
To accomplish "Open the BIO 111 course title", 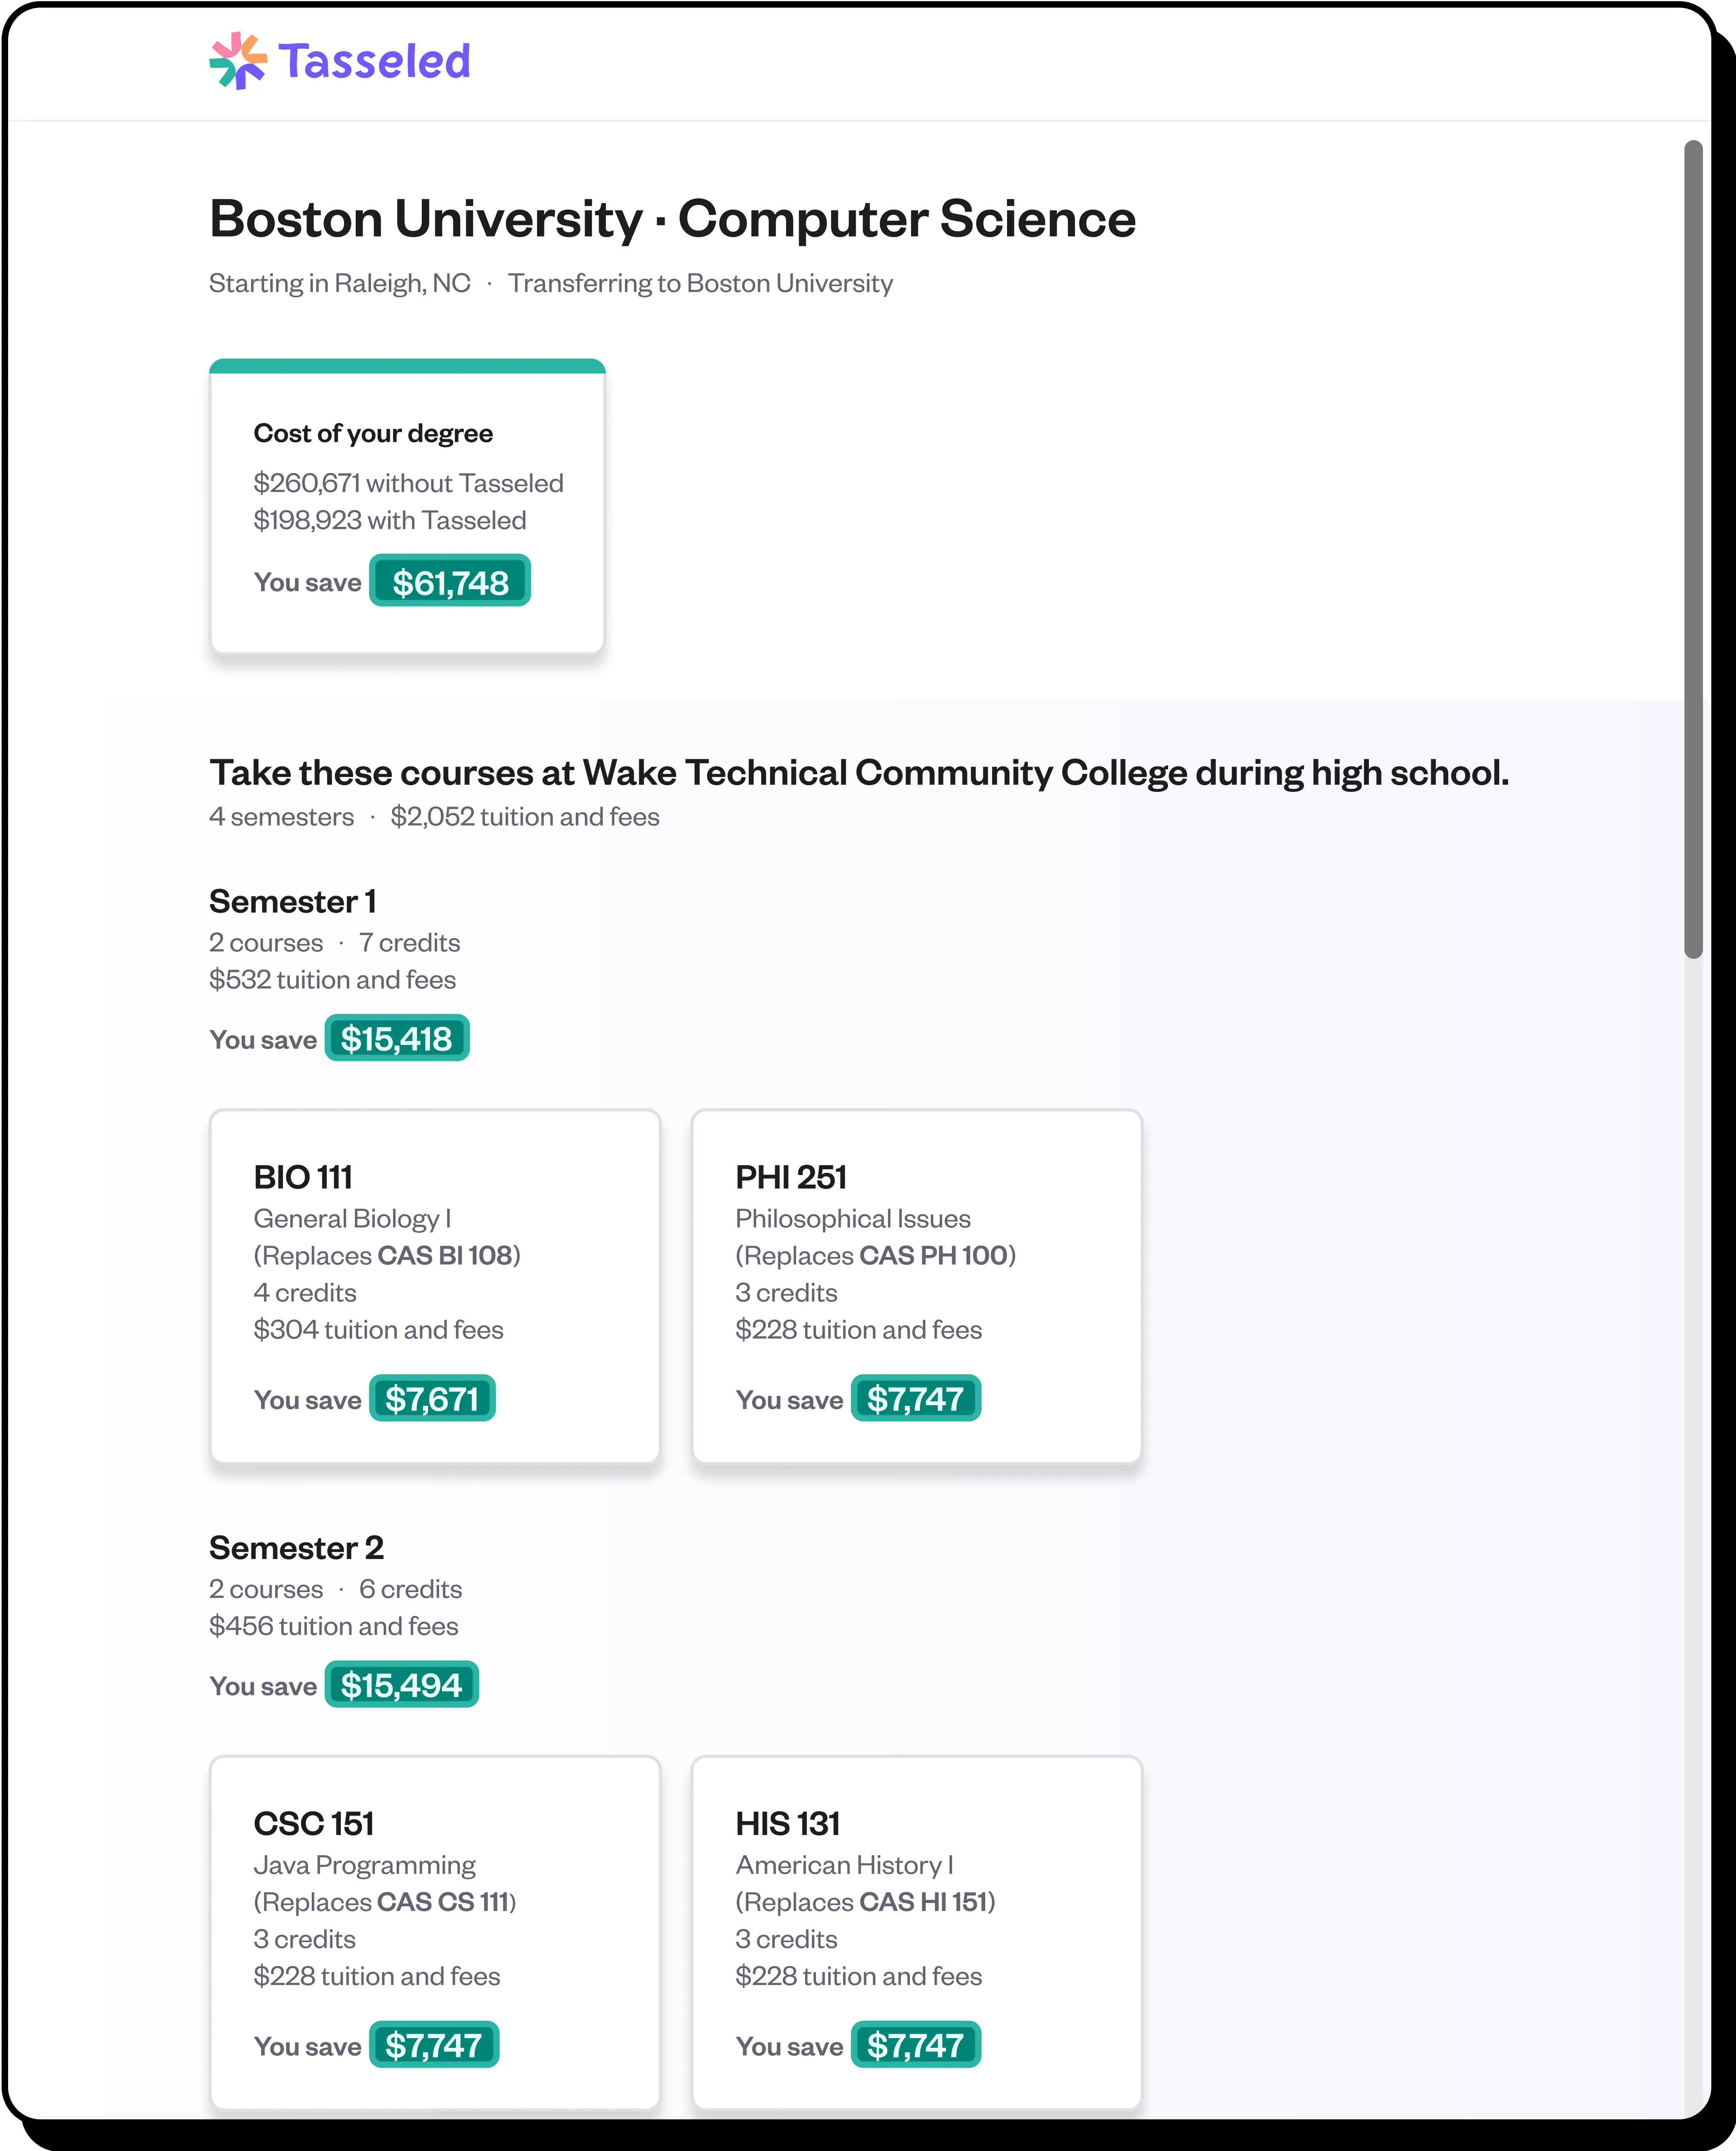I will 303,1177.
